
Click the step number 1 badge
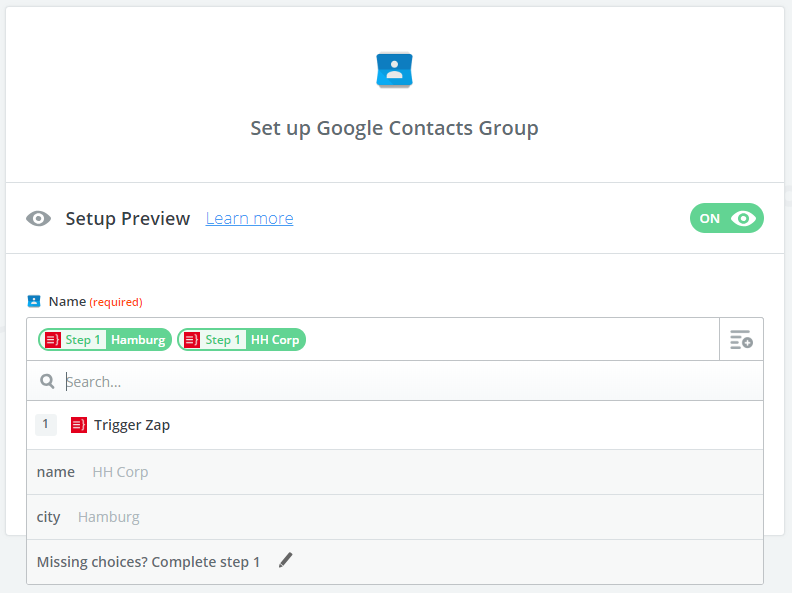click(x=46, y=425)
